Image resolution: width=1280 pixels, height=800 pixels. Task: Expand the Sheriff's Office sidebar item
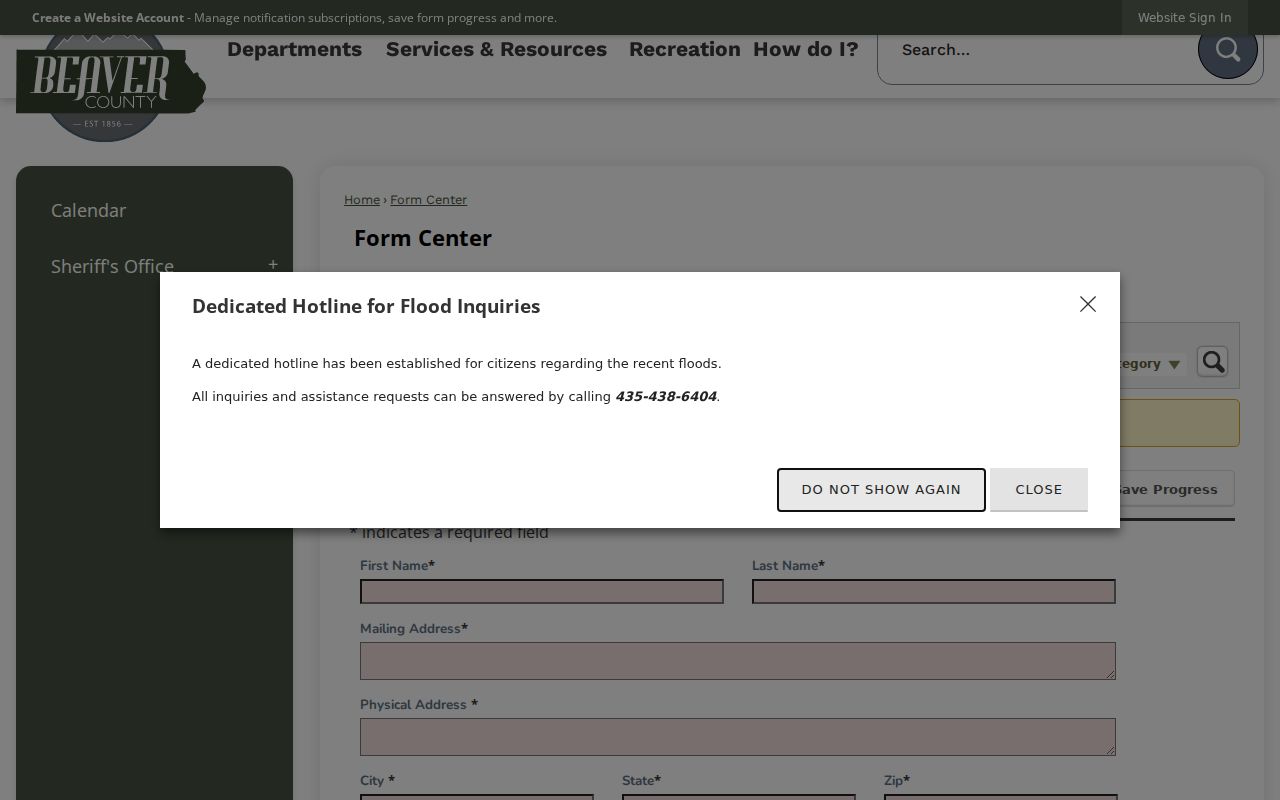pos(272,265)
